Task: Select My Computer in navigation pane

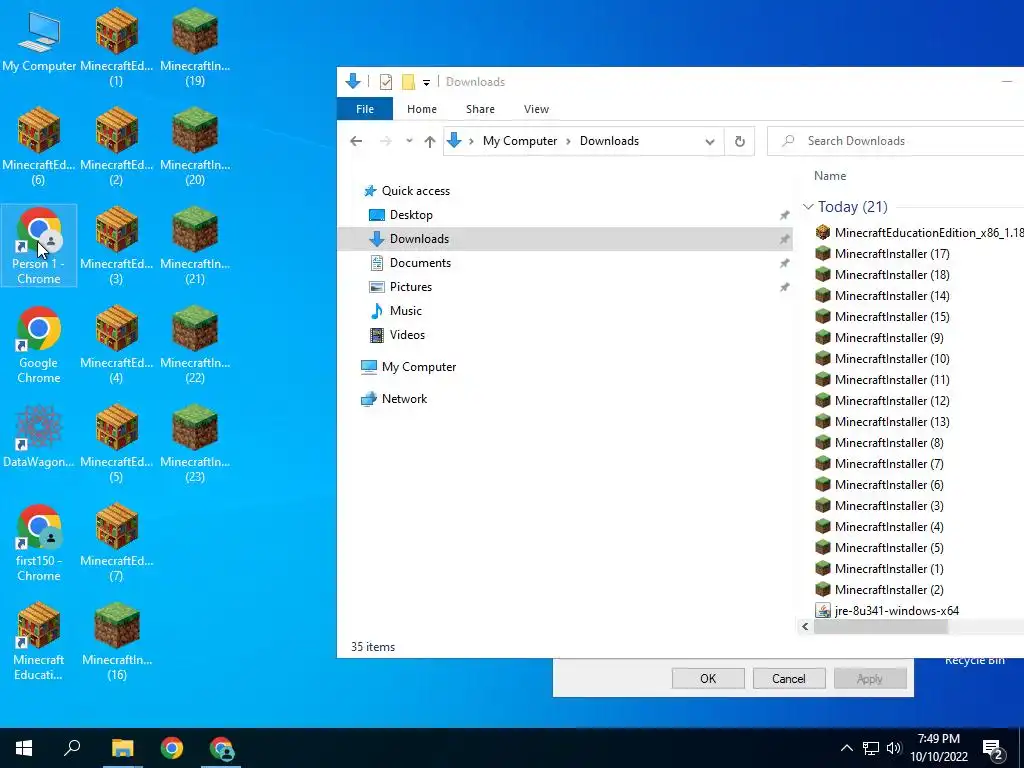Action: coord(419,367)
